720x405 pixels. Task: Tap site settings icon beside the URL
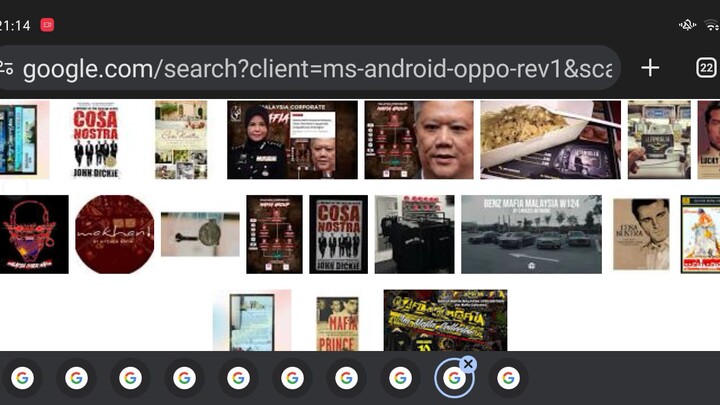(x=7, y=68)
